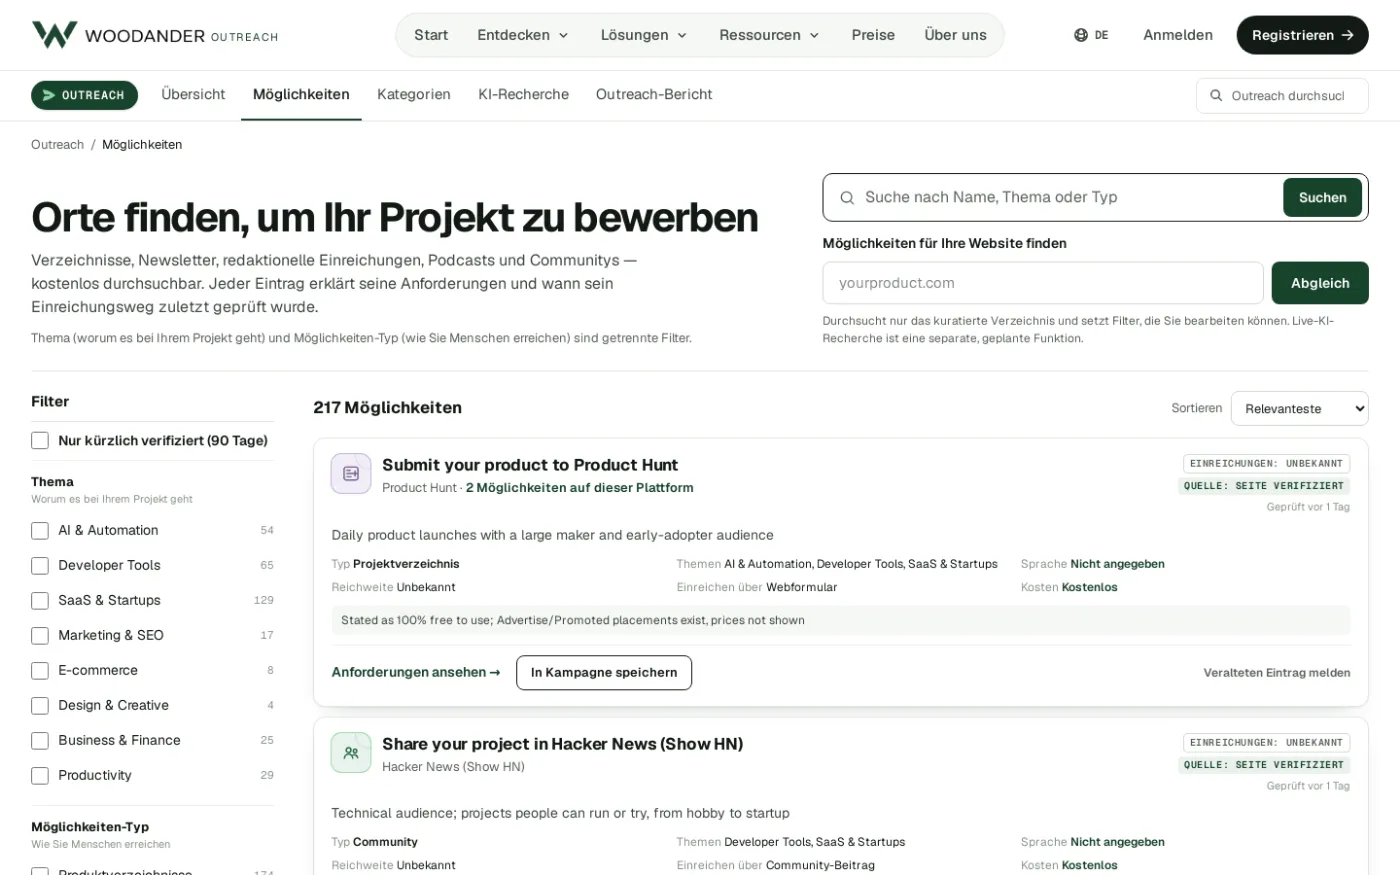This screenshot has height=875, width=1400.
Task: Expand the Ressourcen menu
Action: pos(769,35)
